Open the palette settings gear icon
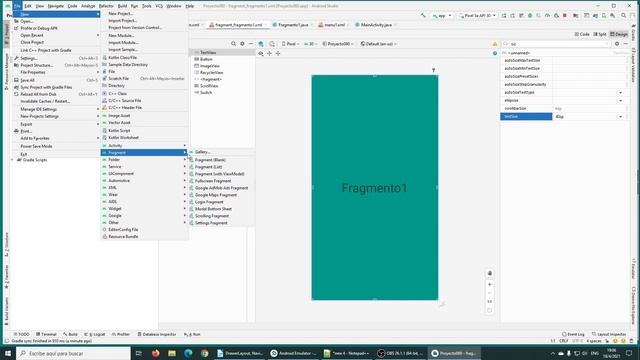Image resolution: width=640 pixels, height=360 pixels. [x=242, y=44]
